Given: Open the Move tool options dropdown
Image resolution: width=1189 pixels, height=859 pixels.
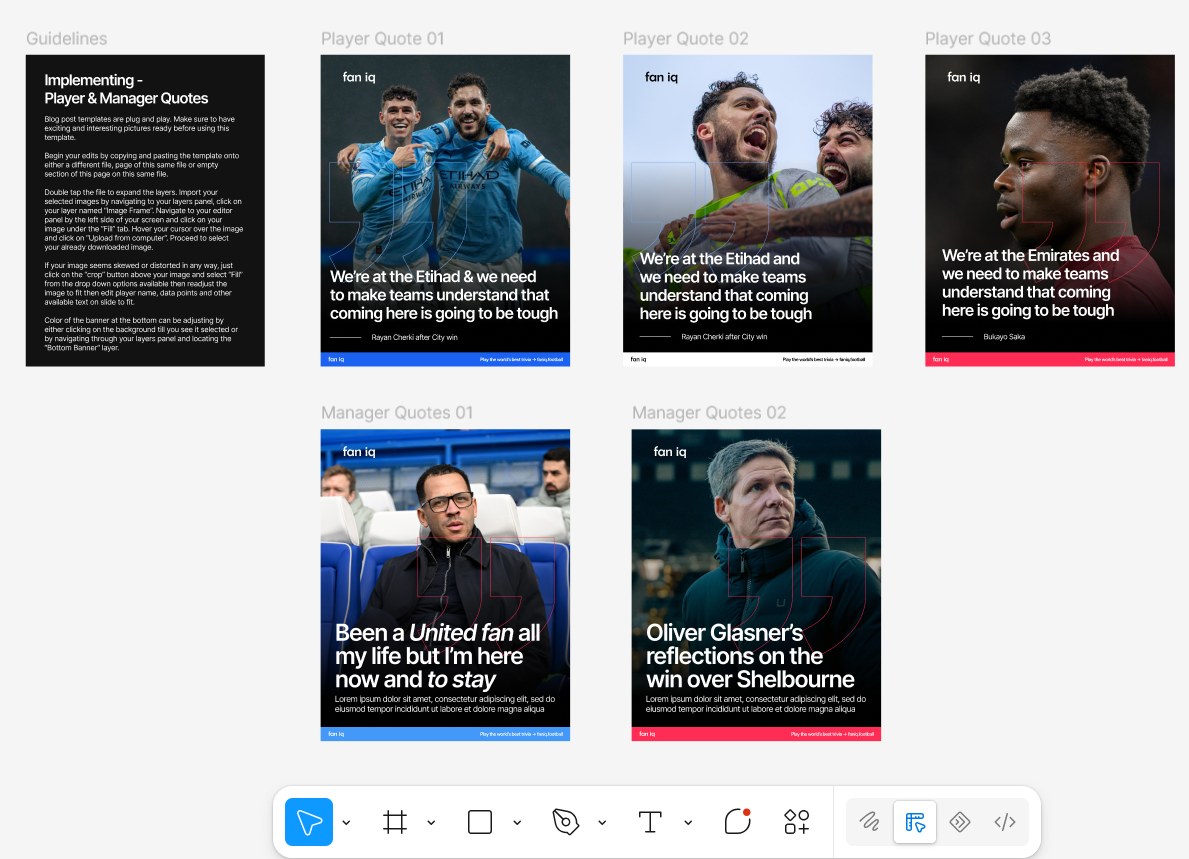Looking at the screenshot, I should (347, 823).
